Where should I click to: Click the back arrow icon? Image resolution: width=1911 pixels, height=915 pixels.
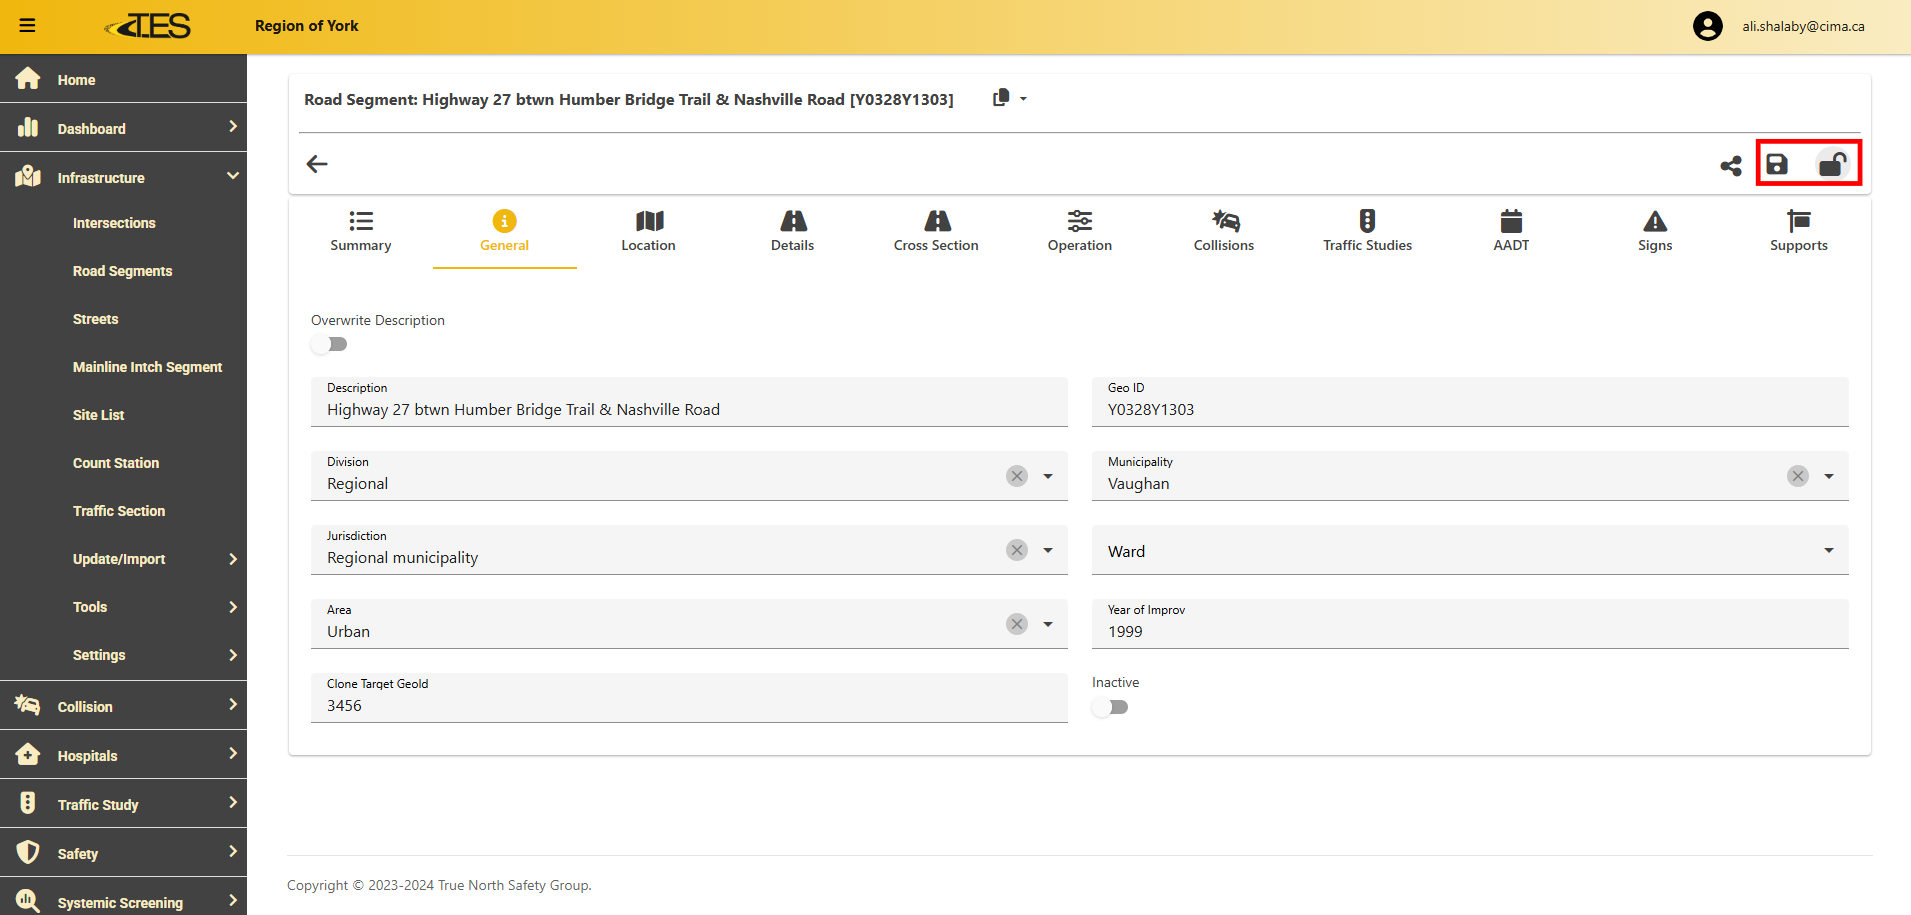click(x=317, y=164)
